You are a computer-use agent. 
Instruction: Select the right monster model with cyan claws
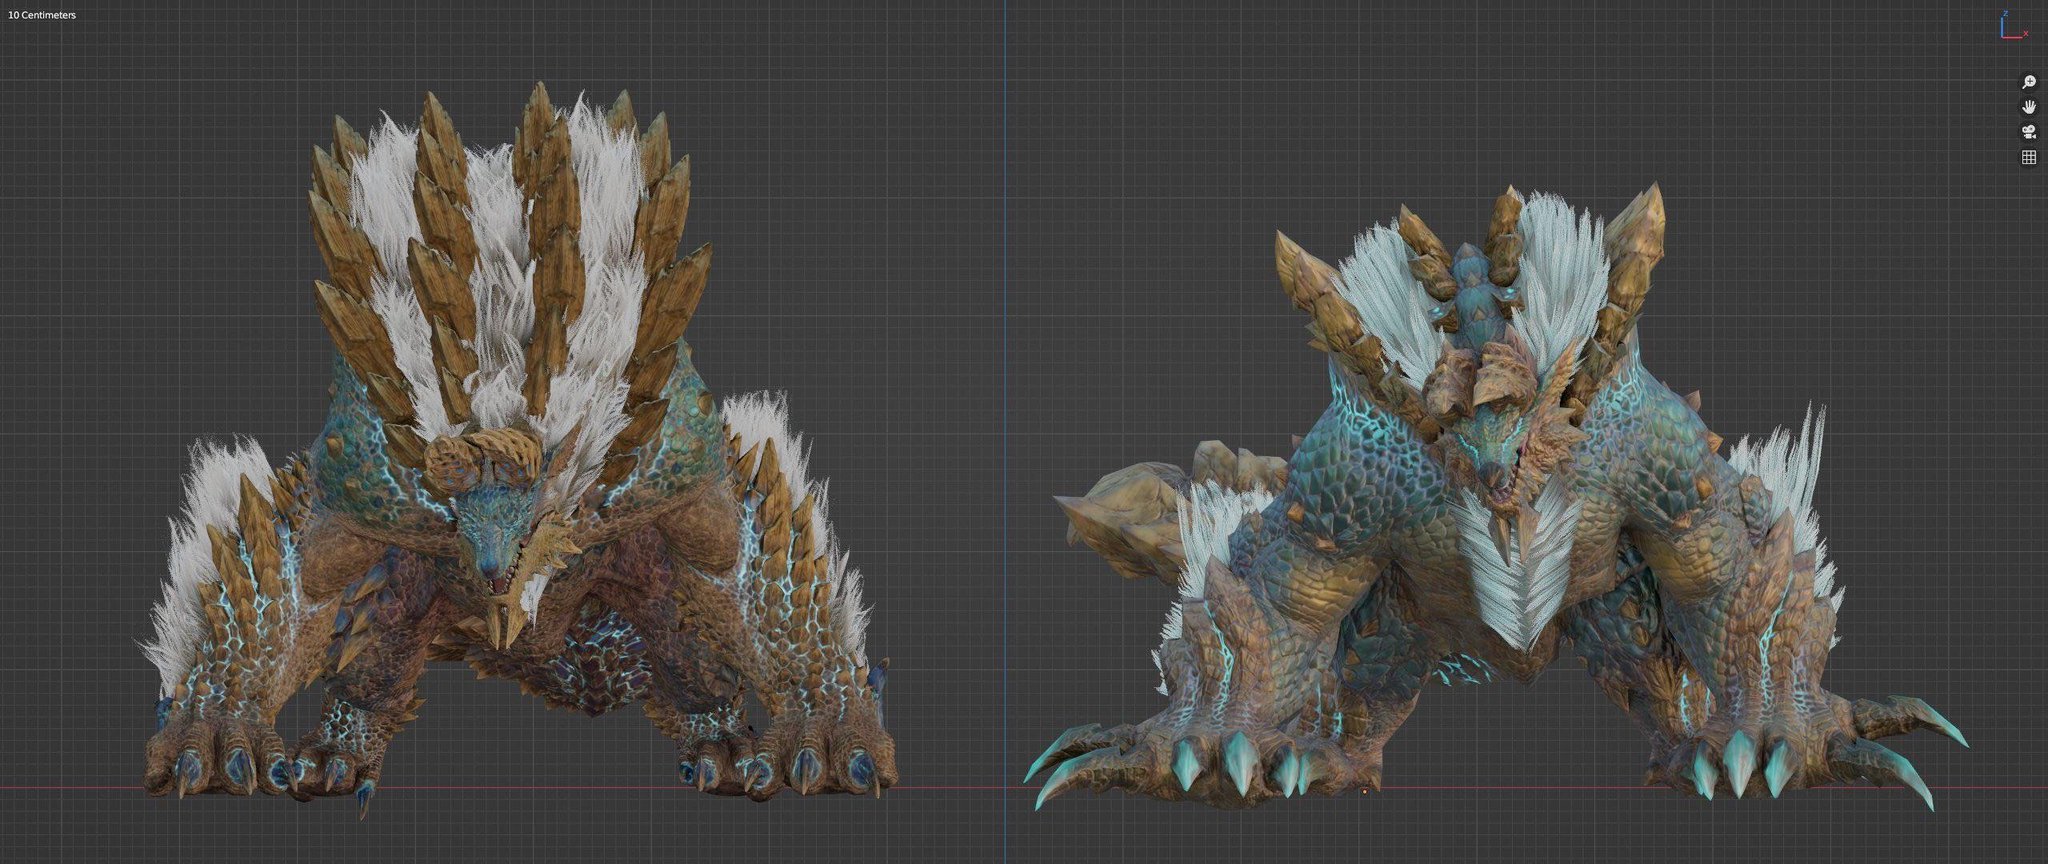1495,495
